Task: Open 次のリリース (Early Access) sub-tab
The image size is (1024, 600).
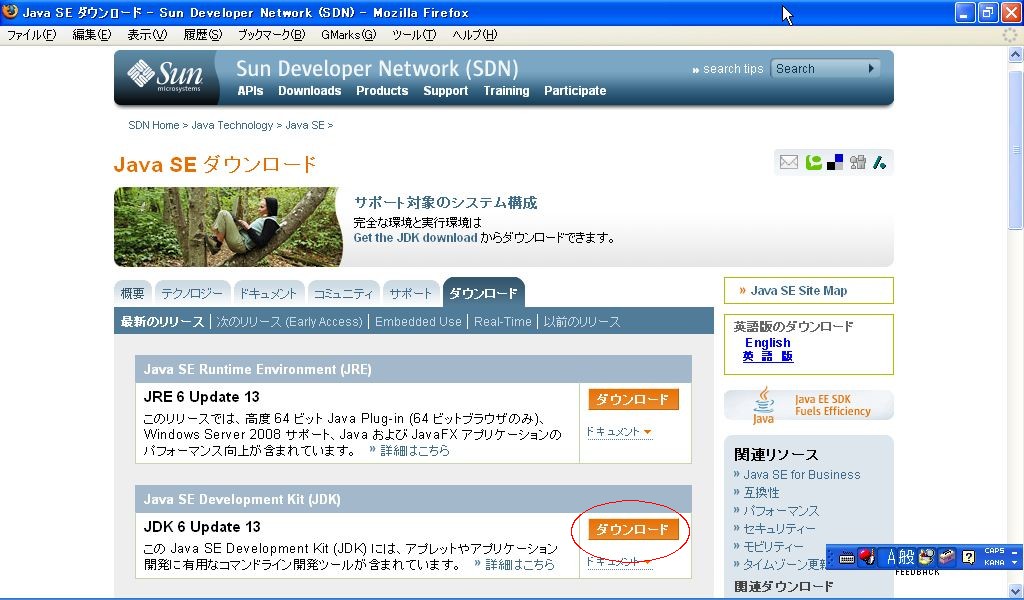Action: point(289,321)
